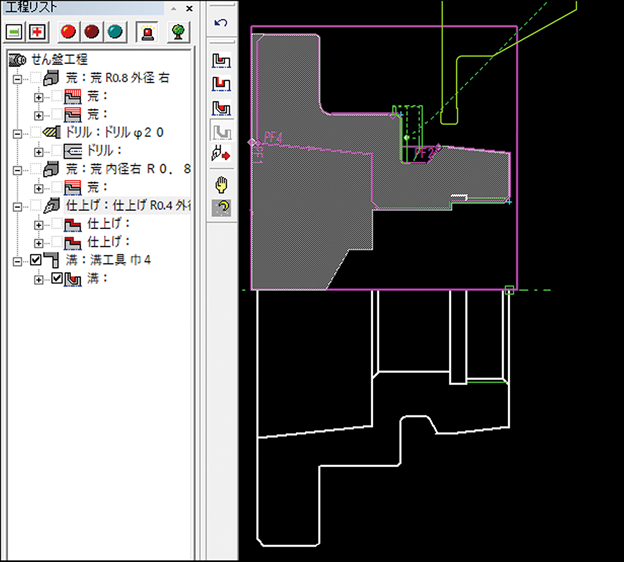
Task: Click the 工程リスト panel title bar
Action: point(80,8)
